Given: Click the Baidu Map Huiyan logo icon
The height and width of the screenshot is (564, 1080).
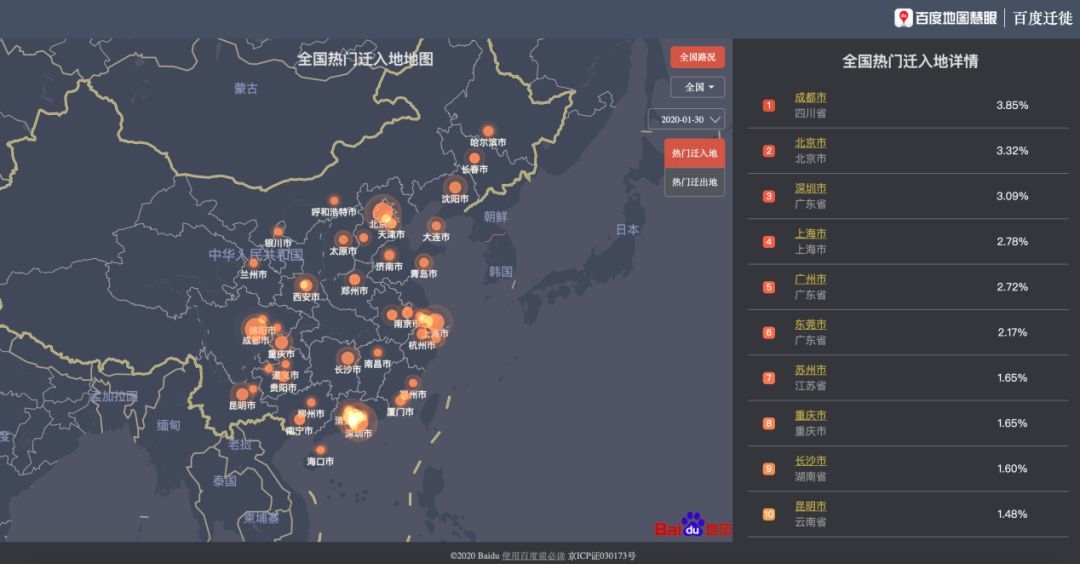Looking at the screenshot, I should [904, 18].
